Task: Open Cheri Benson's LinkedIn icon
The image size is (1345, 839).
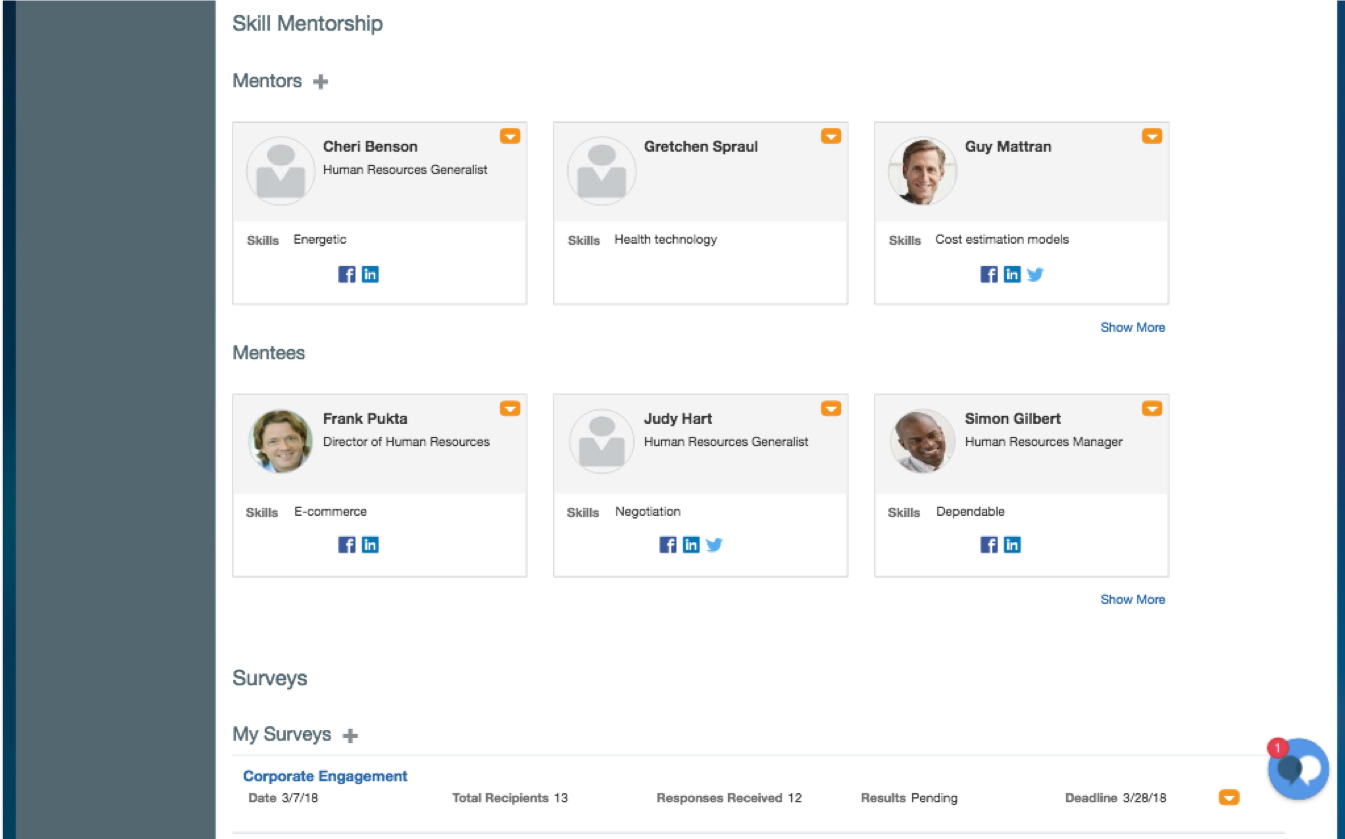Action: pos(370,274)
